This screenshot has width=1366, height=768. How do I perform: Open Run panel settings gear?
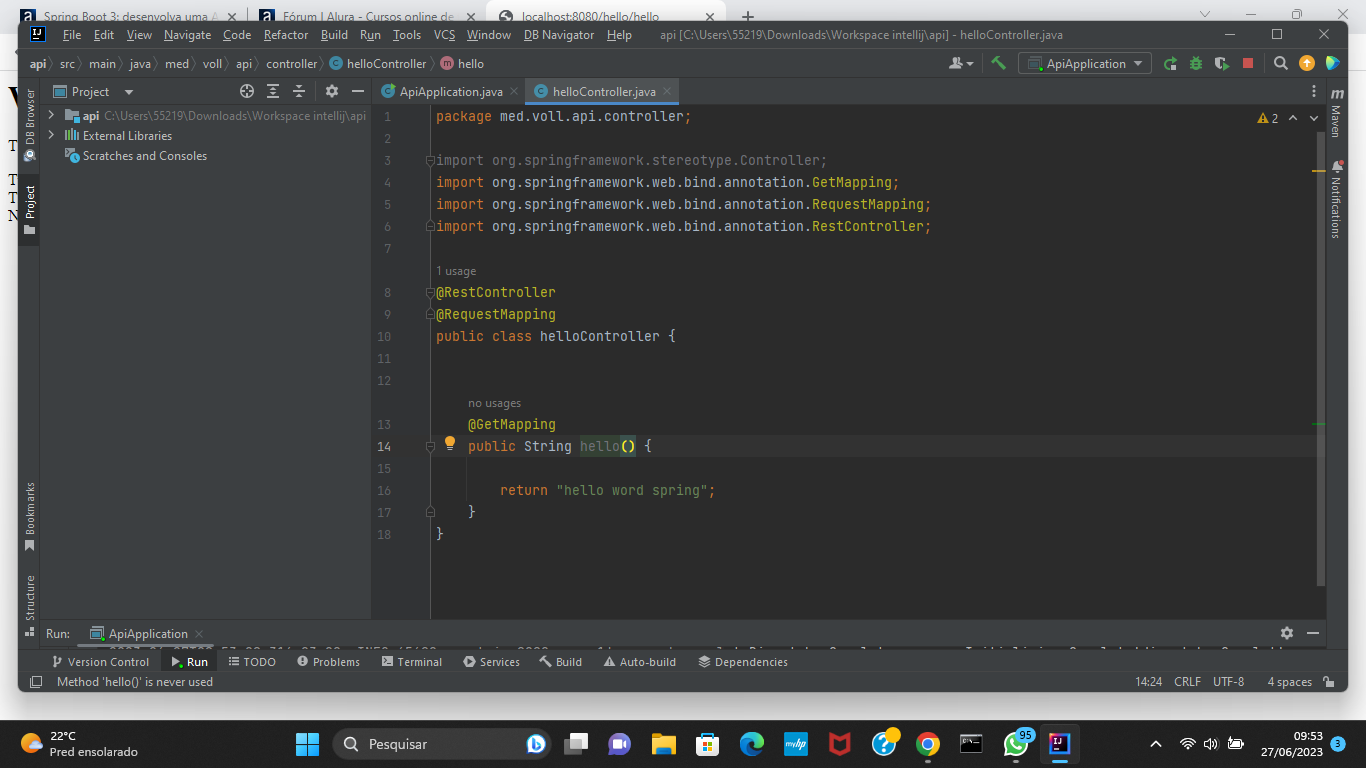point(1287,633)
